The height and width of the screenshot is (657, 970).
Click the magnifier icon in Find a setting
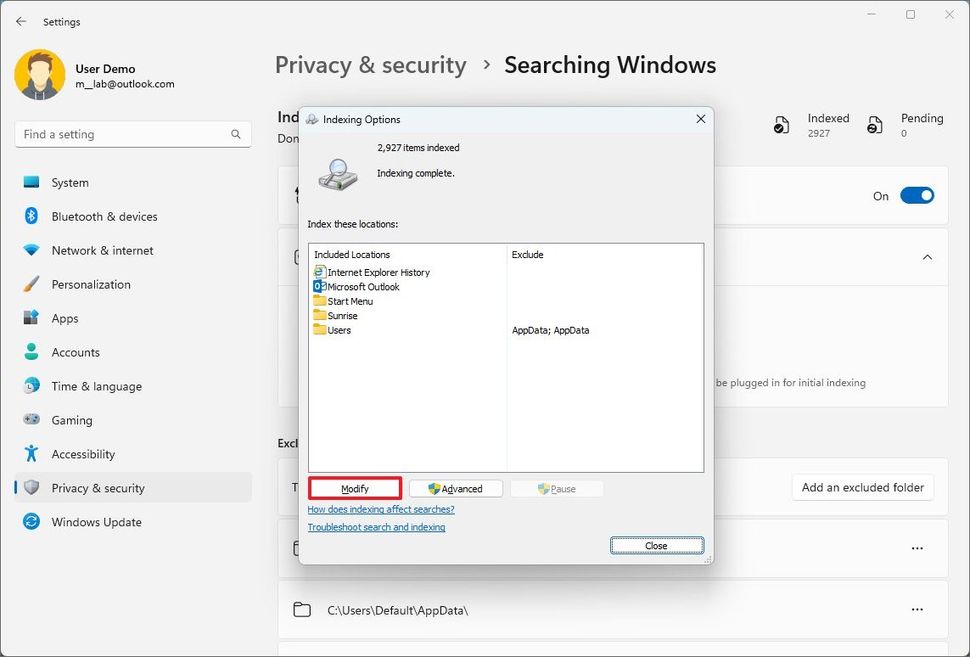coord(235,134)
